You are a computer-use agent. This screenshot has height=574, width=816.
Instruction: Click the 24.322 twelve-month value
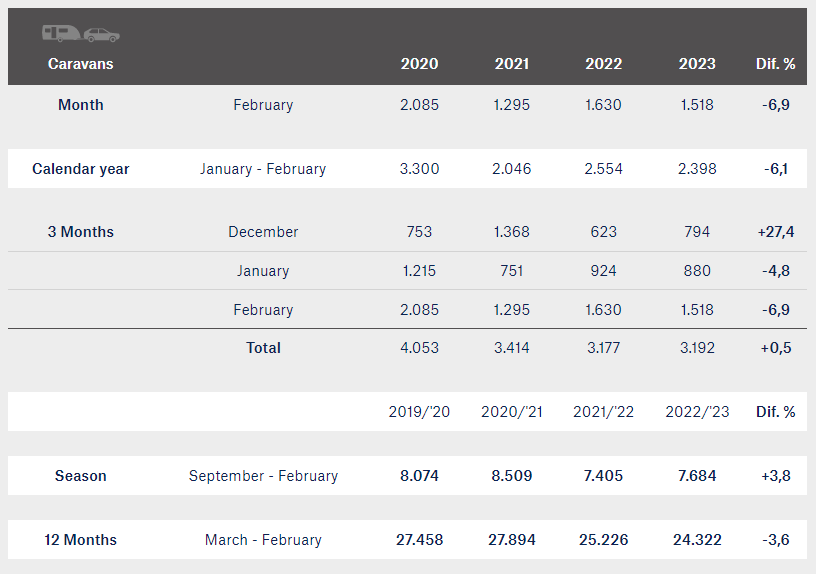tap(697, 540)
